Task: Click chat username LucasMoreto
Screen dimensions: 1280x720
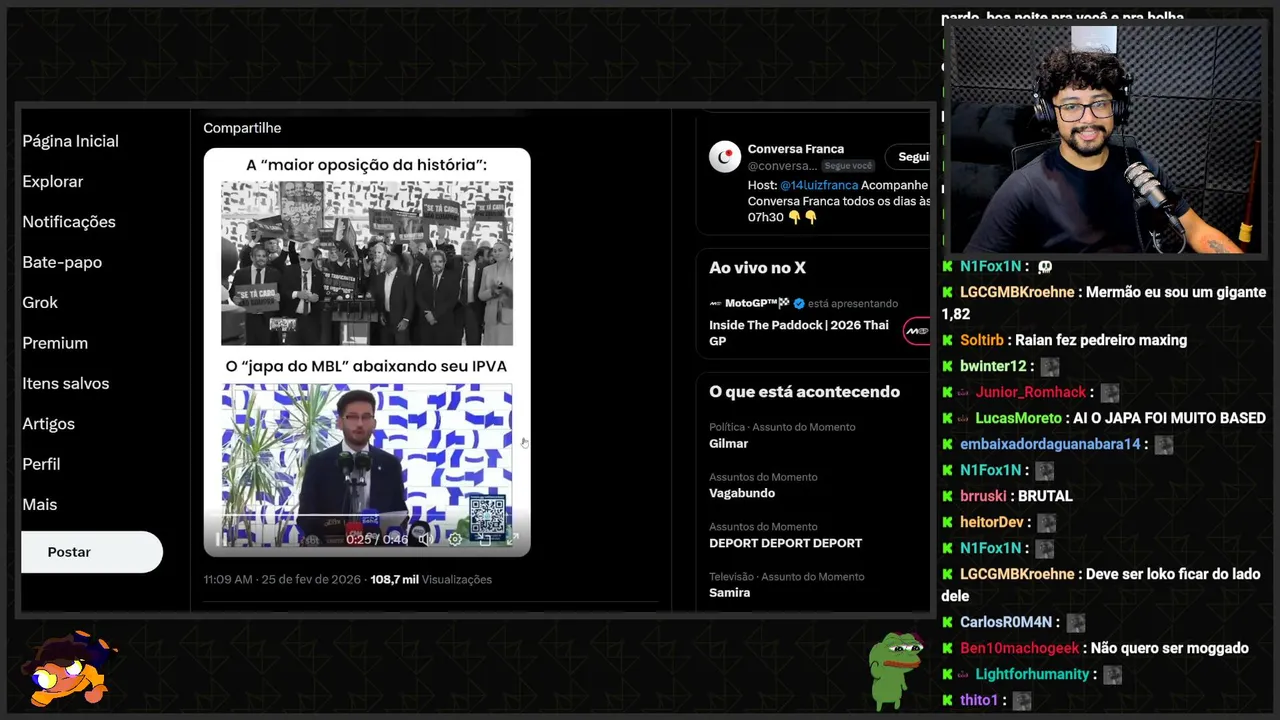Action: coord(1018,418)
